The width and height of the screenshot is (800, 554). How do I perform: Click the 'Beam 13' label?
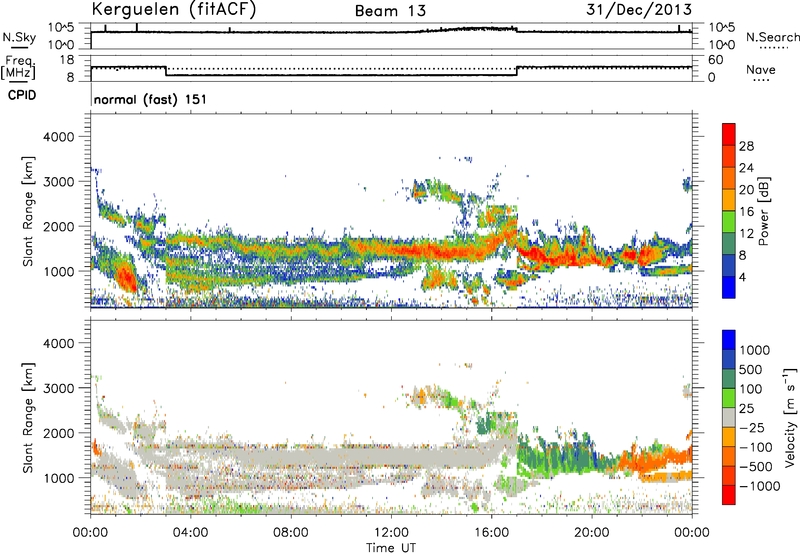pyautogui.click(x=390, y=11)
